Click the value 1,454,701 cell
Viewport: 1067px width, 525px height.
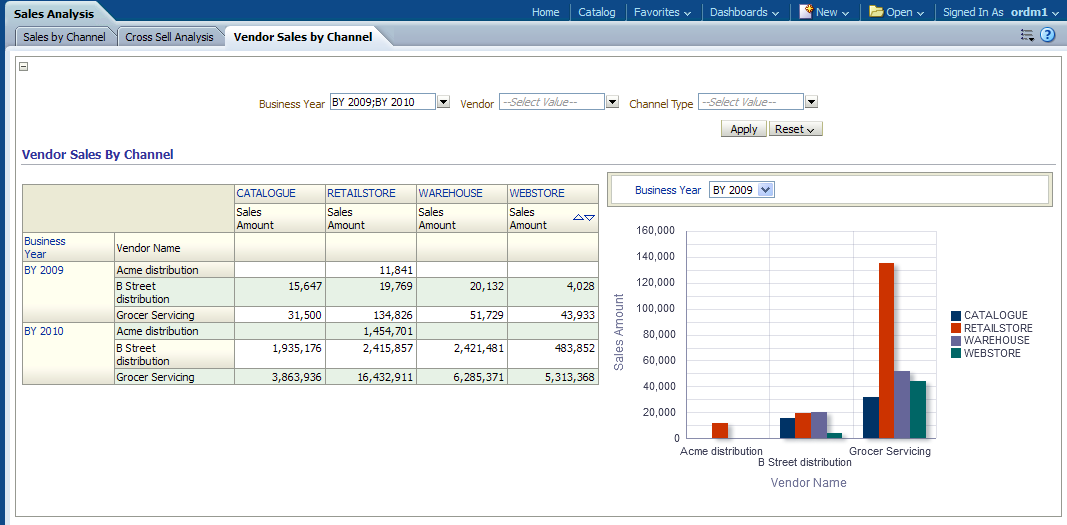(371, 331)
